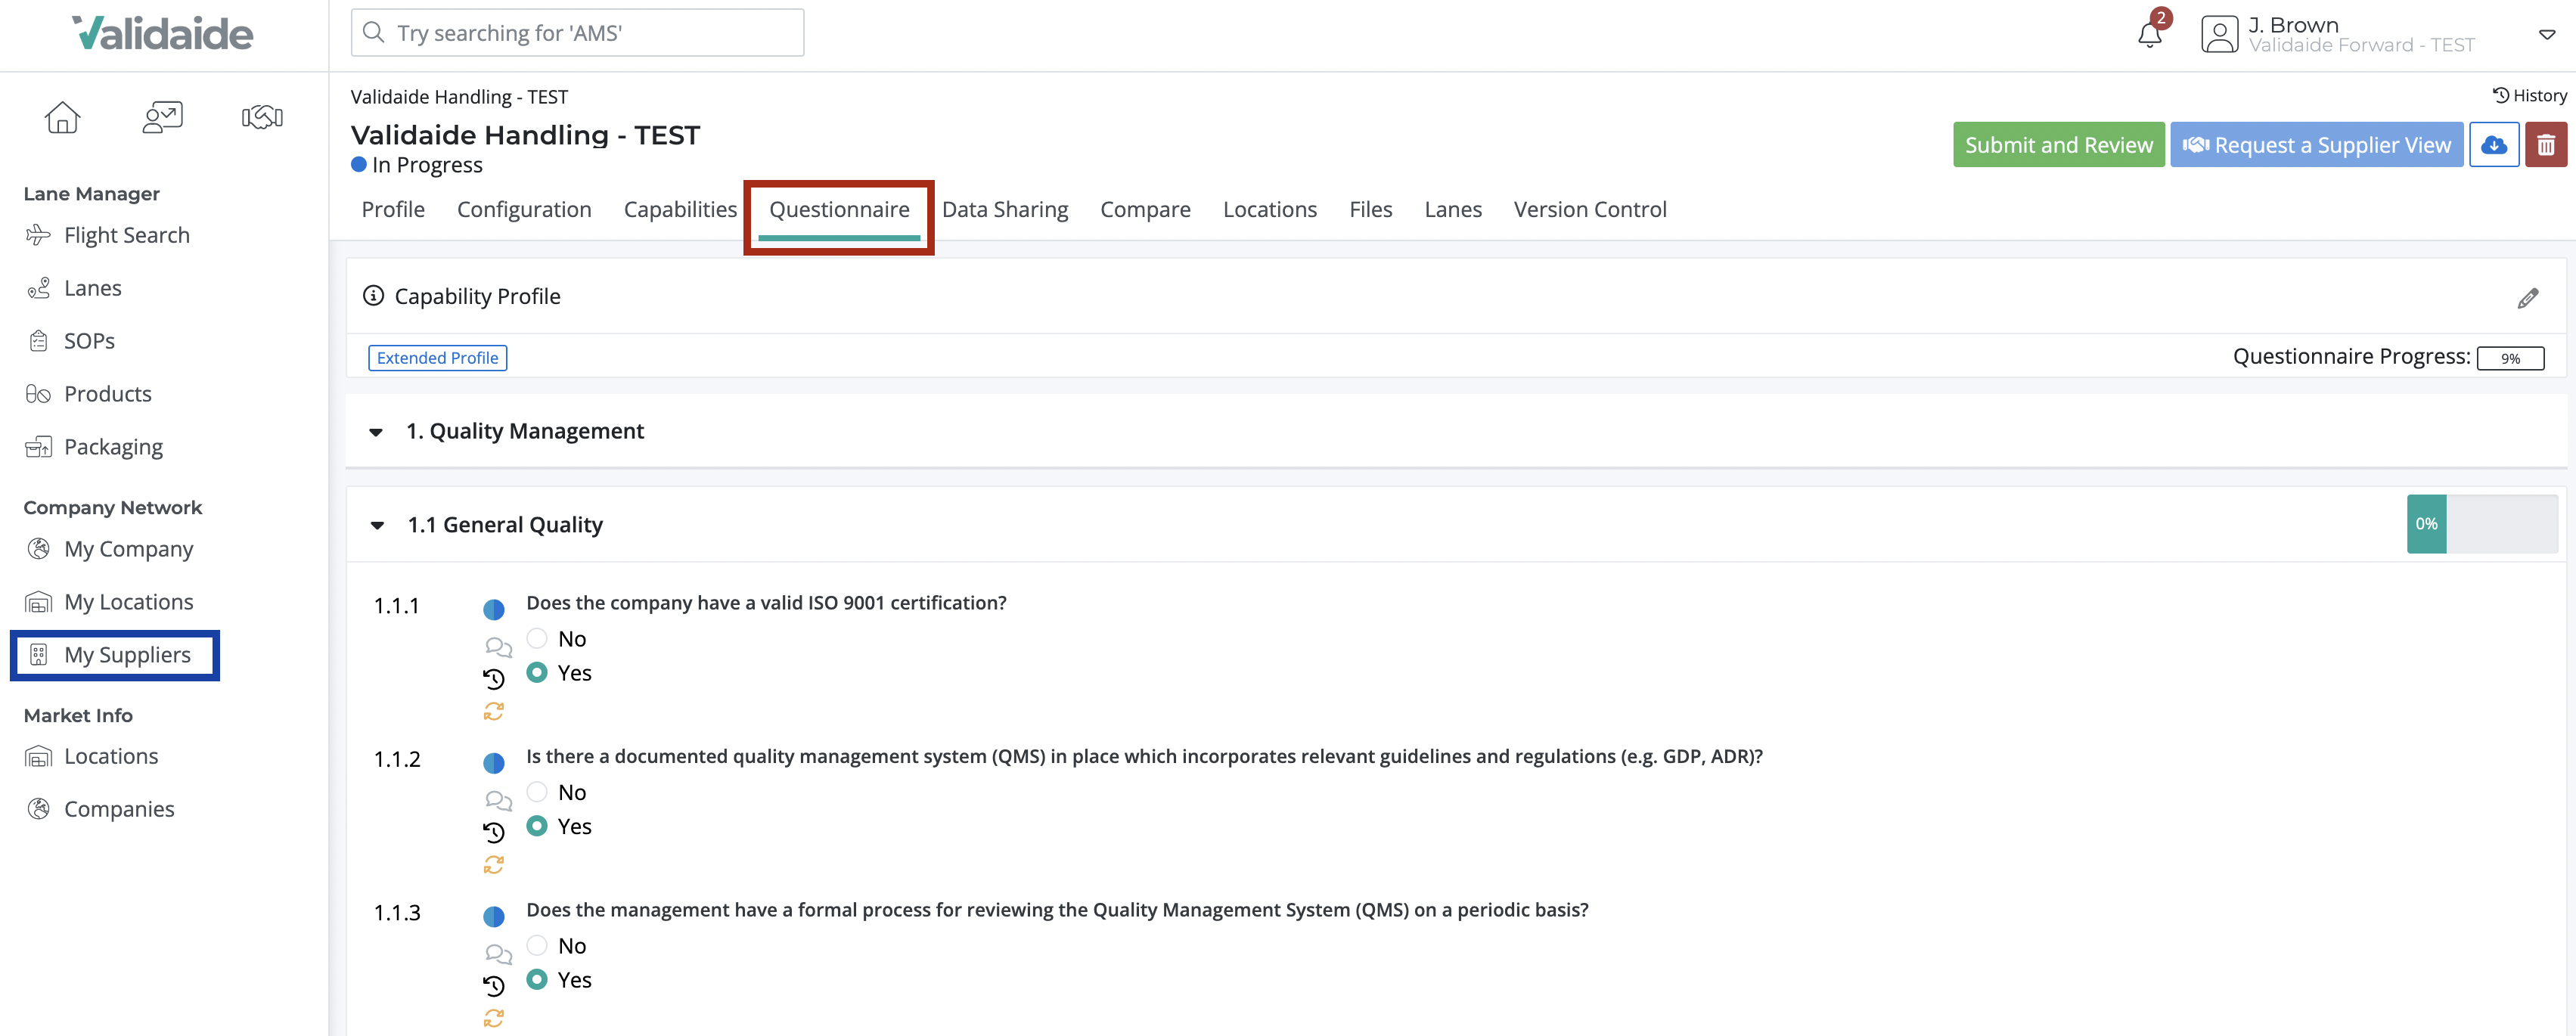The image size is (2576, 1036).
Task: Click blue status dot for question 1.1.2
Action: tap(494, 763)
